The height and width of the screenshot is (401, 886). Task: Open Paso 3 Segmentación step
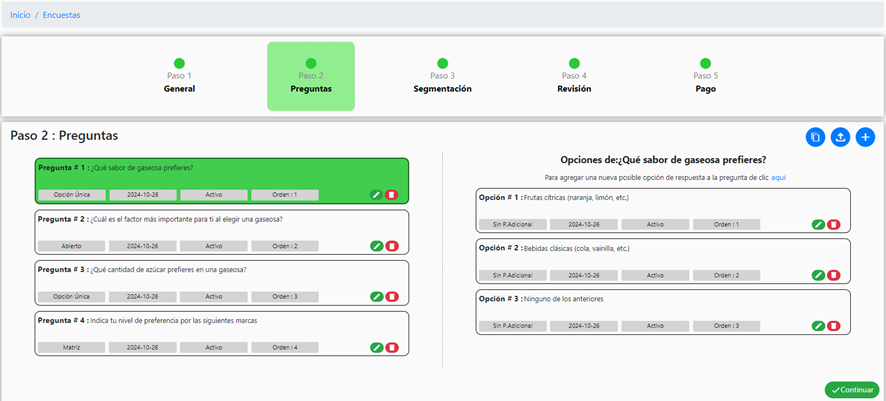click(442, 77)
